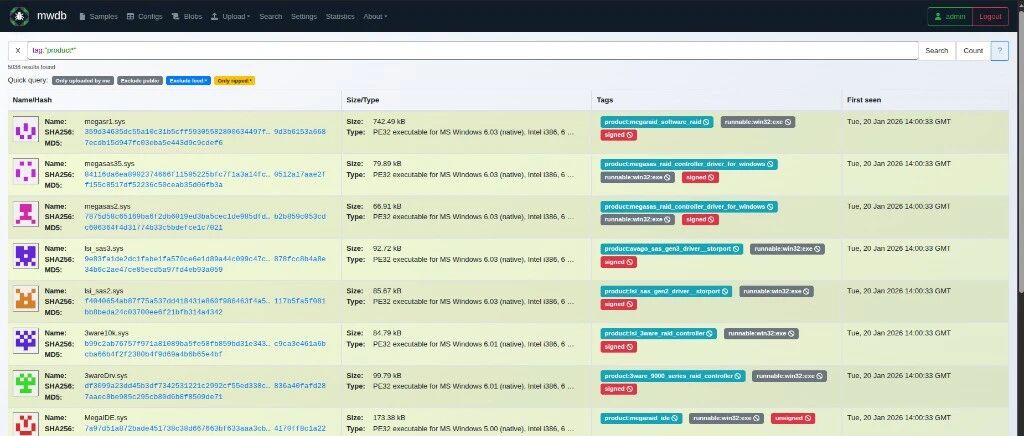Open the About dropdown menu

[375, 16]
